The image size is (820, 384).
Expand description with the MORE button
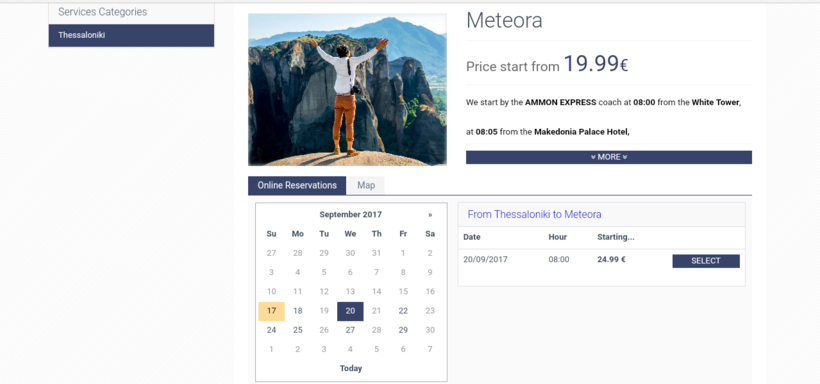[609, 157]
